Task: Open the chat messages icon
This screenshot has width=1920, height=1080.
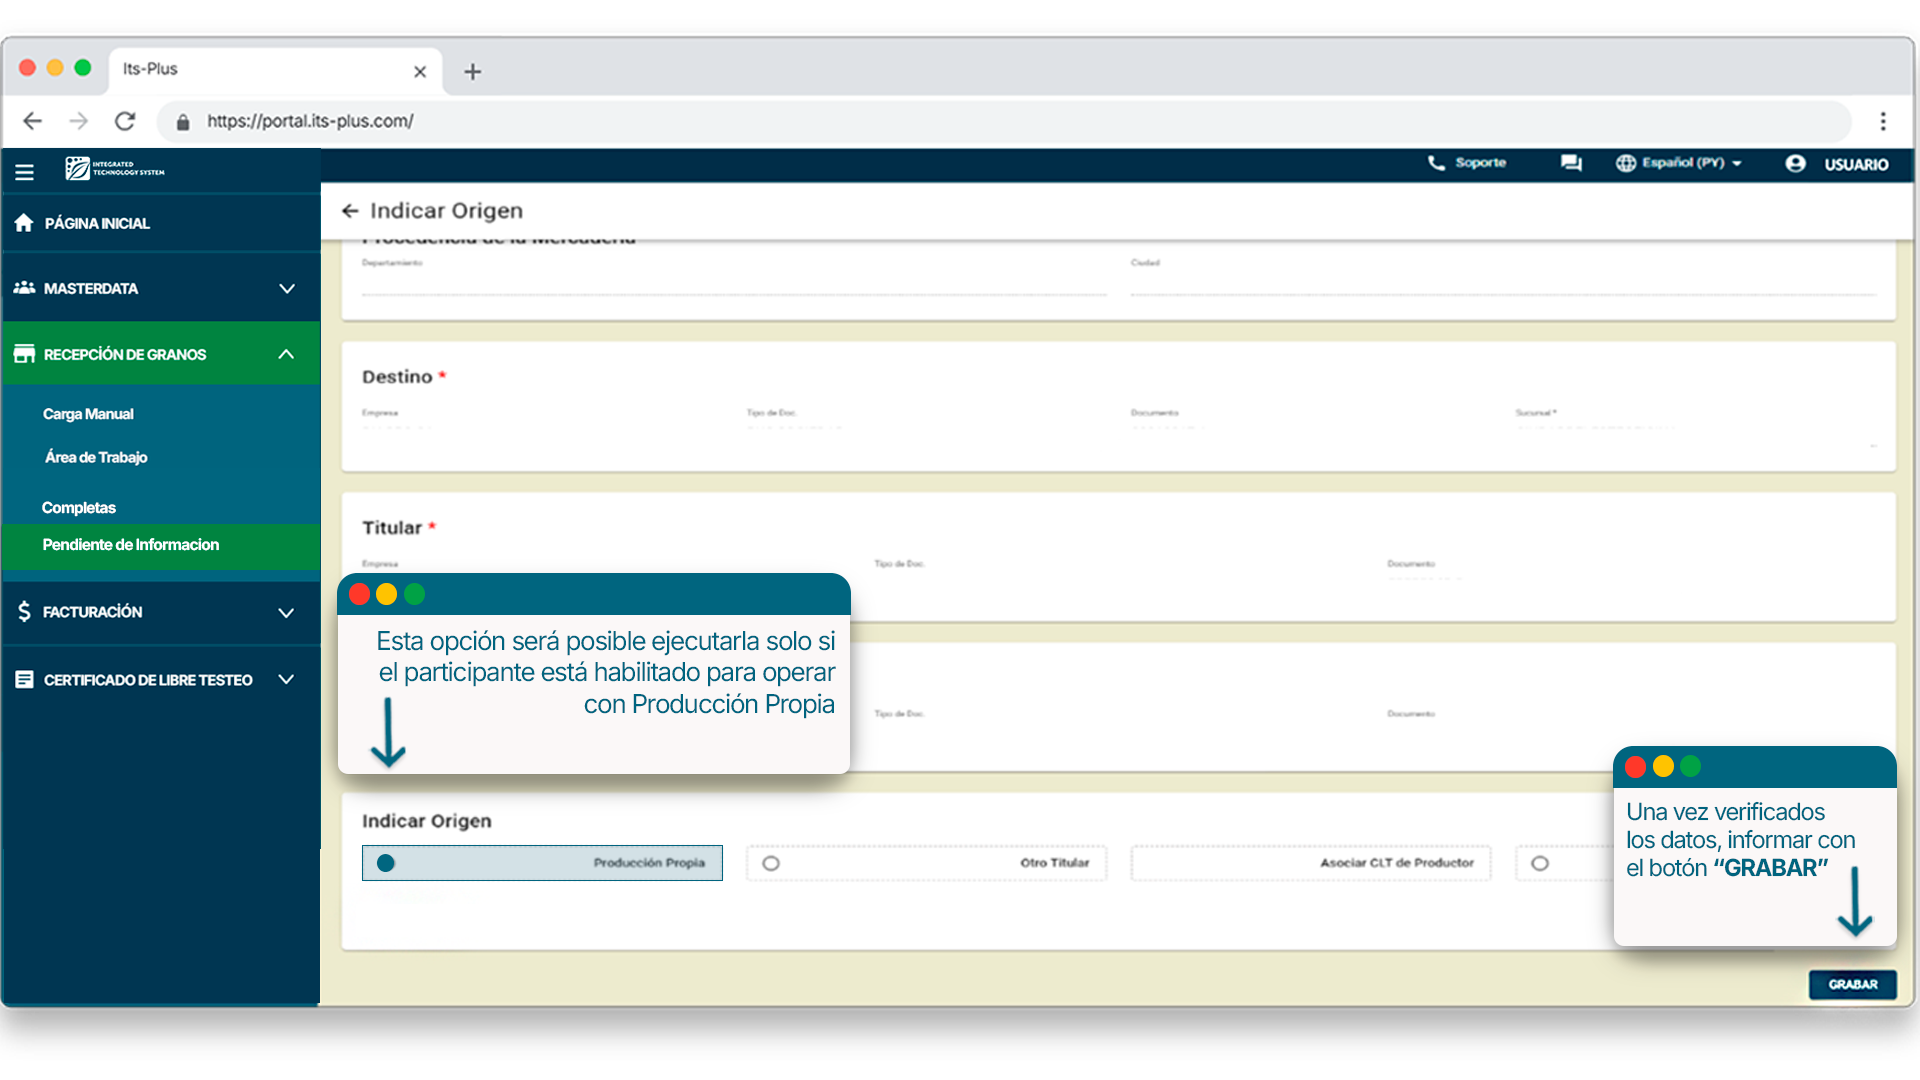Action: coord(1571,163)
